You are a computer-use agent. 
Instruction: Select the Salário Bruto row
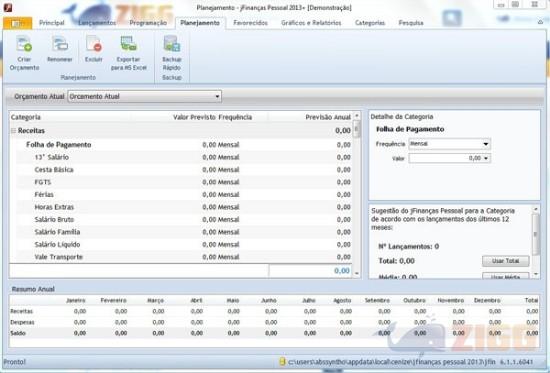184,220
